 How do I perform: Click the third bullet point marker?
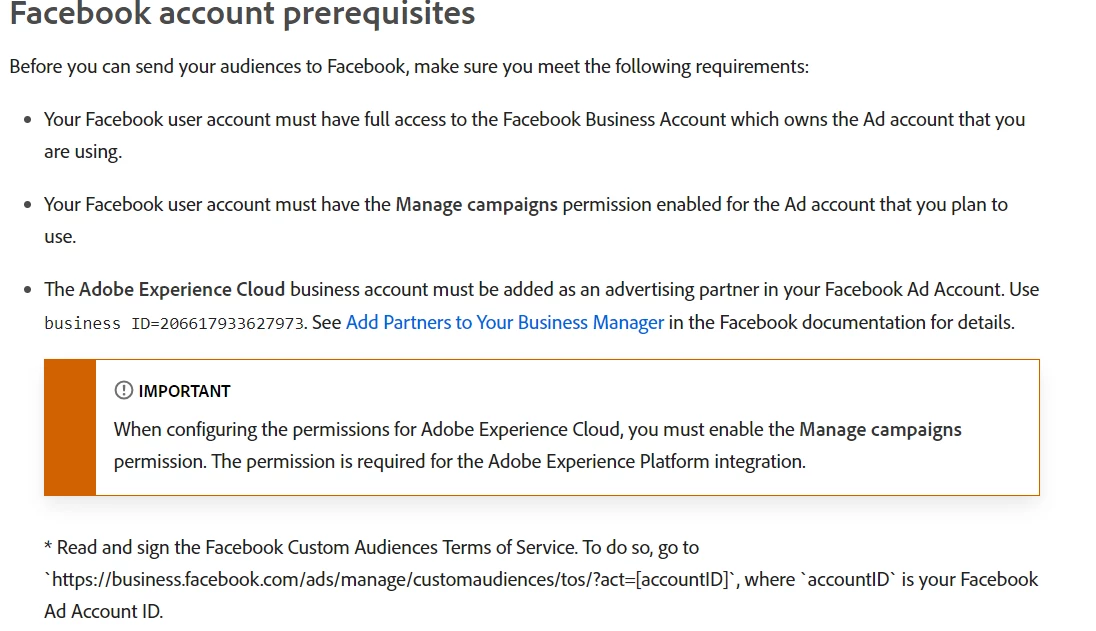tap(27, 290)
